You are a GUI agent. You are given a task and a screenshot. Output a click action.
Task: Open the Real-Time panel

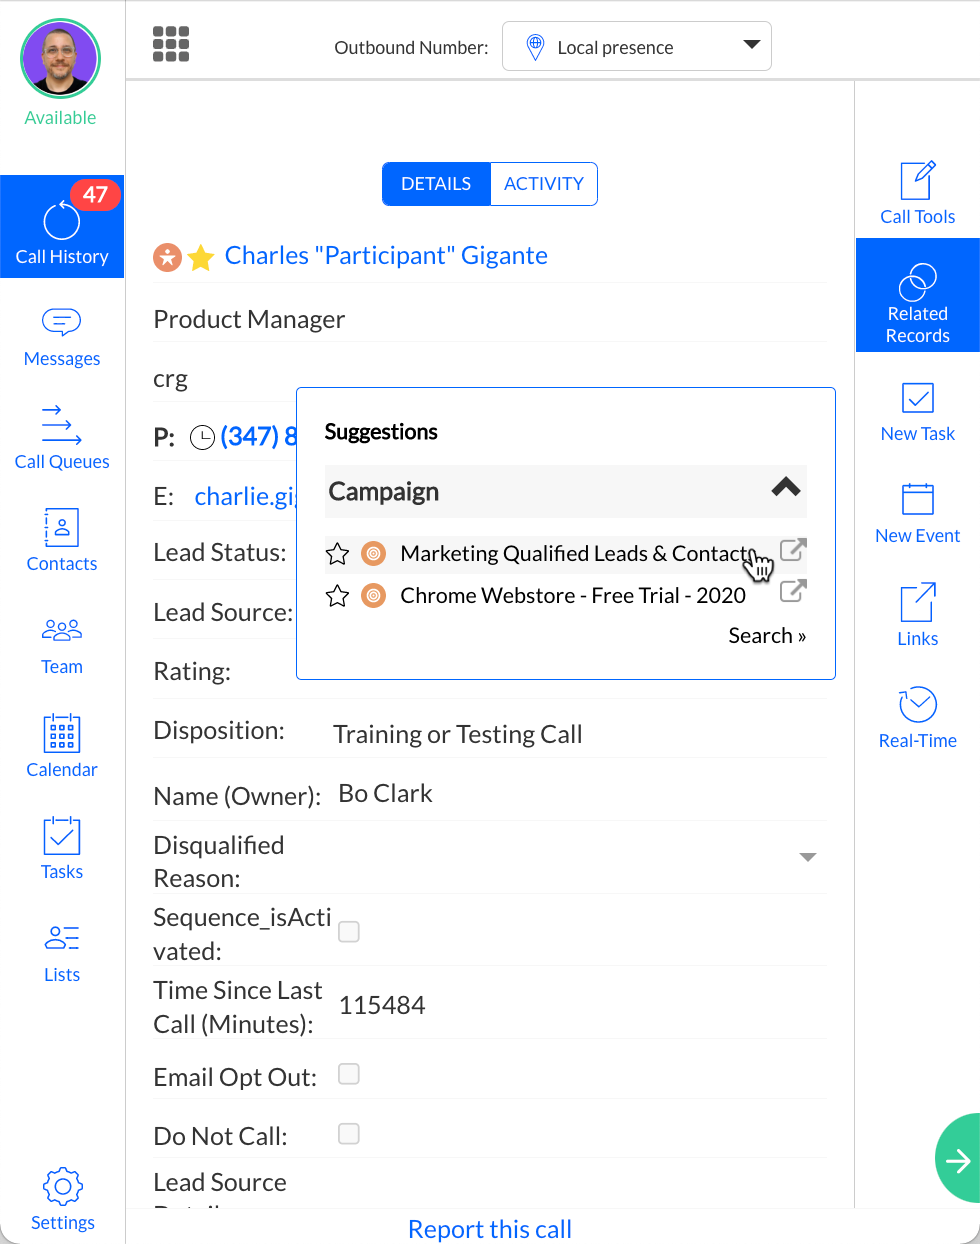click(917, 718)
